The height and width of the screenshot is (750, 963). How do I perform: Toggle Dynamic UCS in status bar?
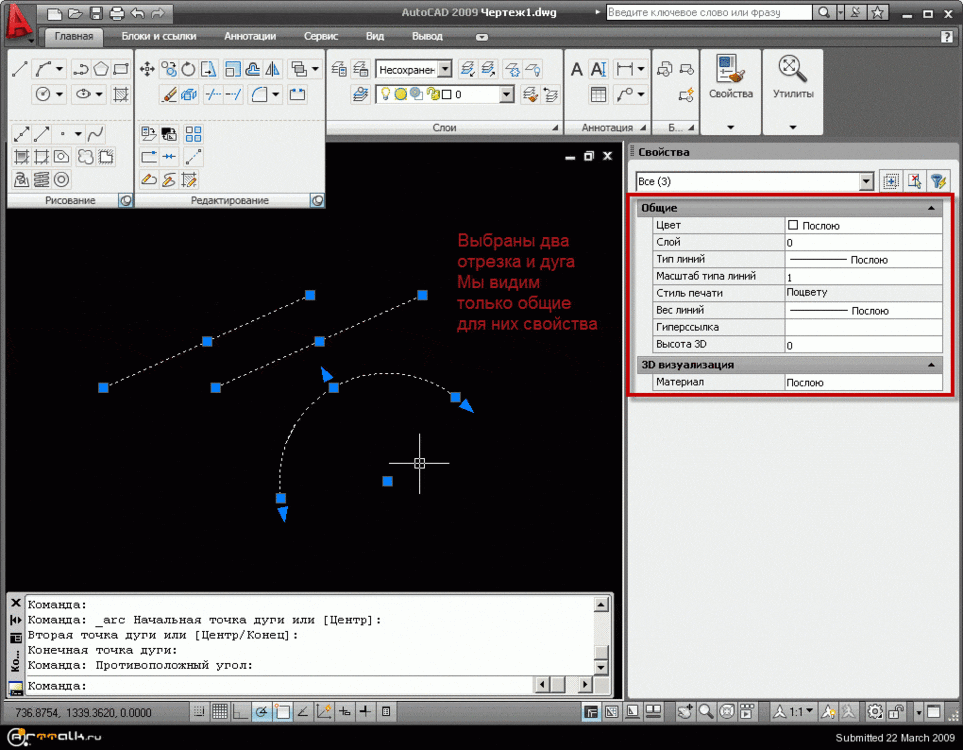click(324, 712)
